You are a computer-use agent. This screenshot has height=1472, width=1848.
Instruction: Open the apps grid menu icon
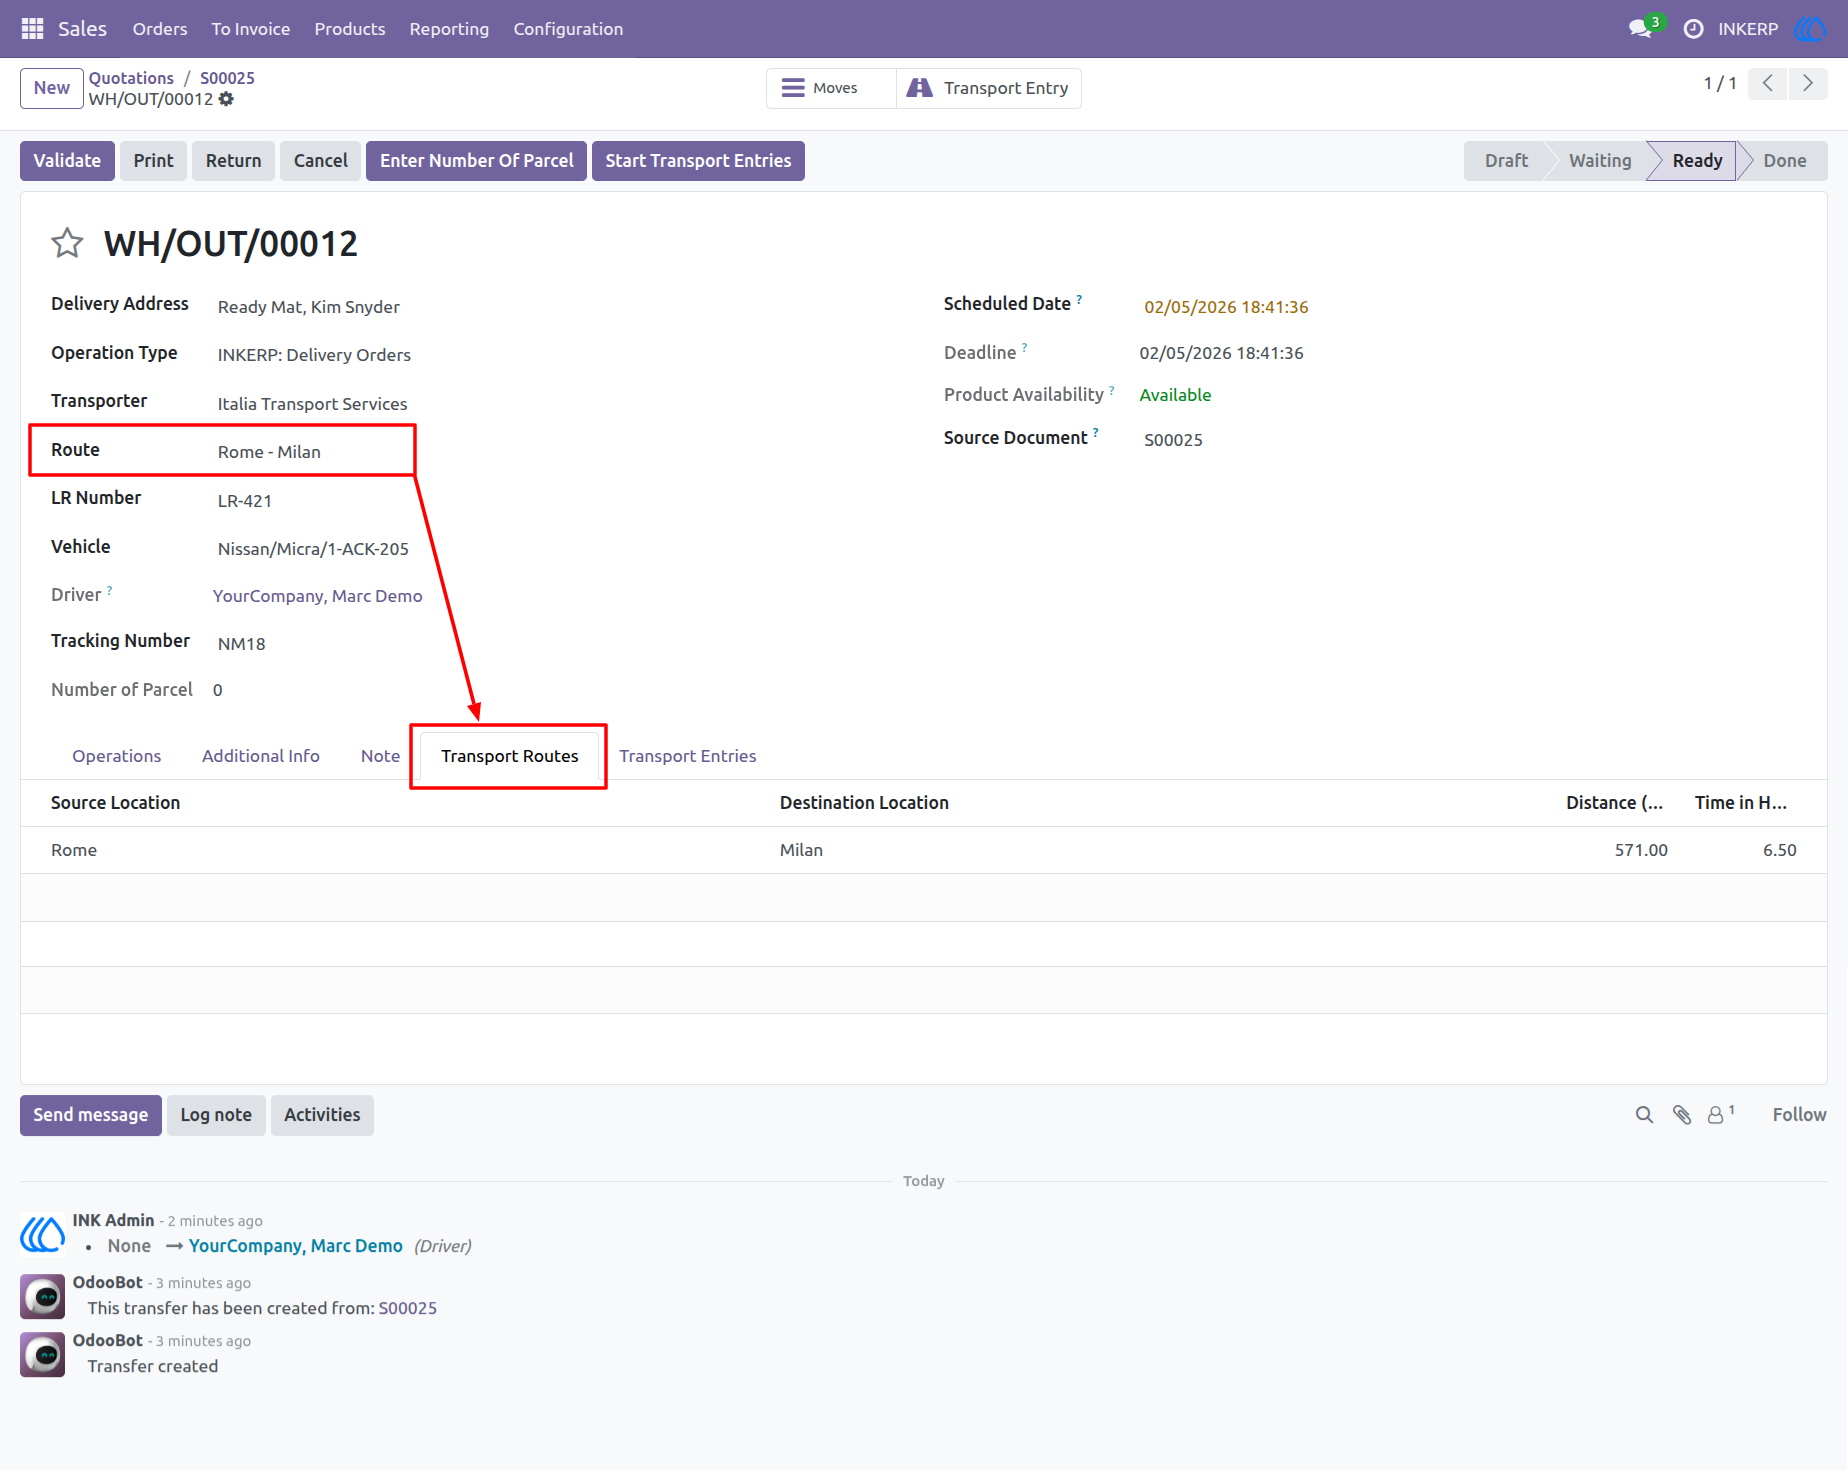pos(32,29)
